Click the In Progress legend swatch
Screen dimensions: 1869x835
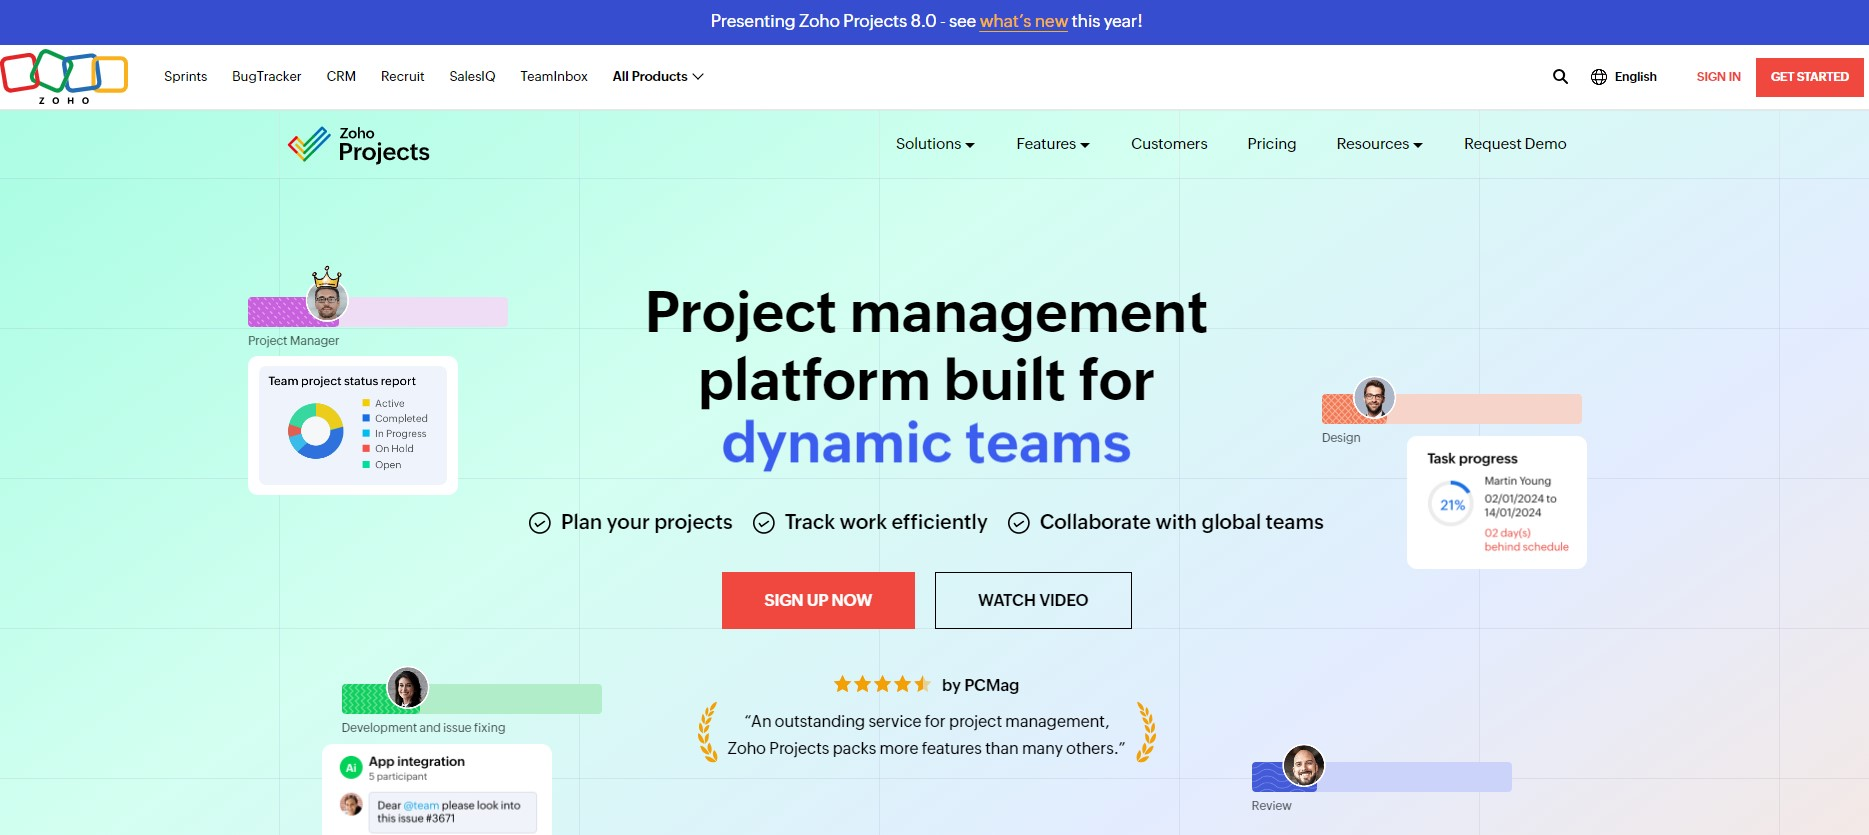366,433
